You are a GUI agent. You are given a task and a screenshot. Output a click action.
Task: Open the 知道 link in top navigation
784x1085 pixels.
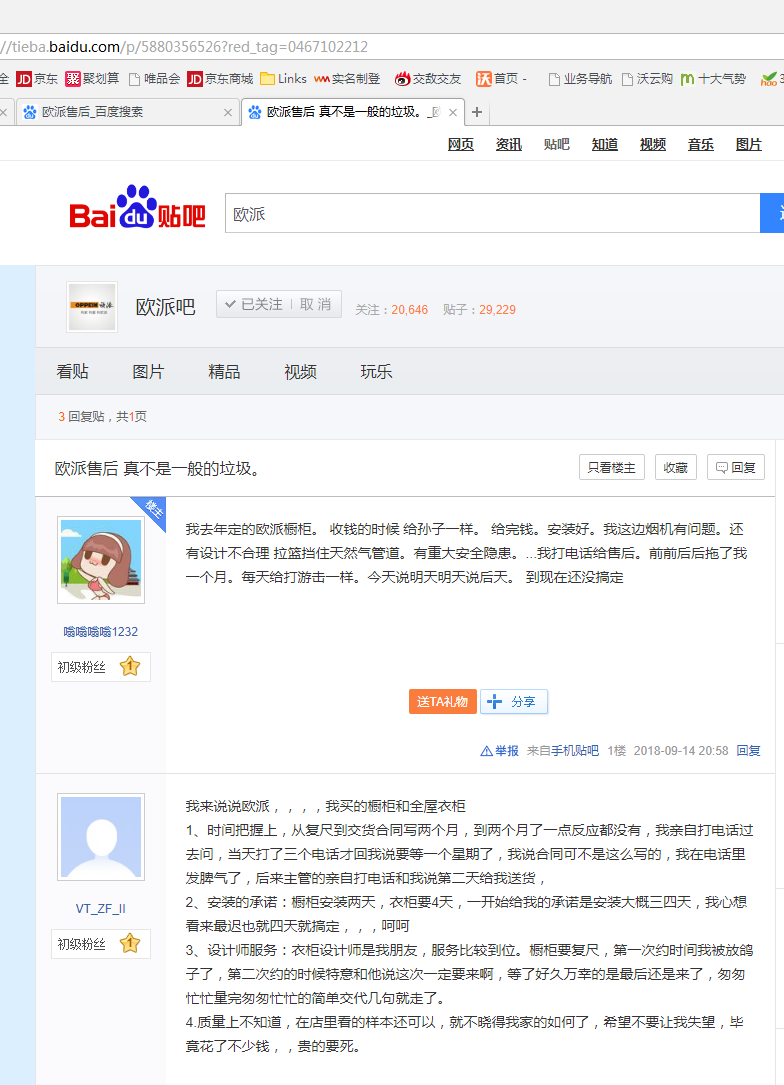coord(604,144)
